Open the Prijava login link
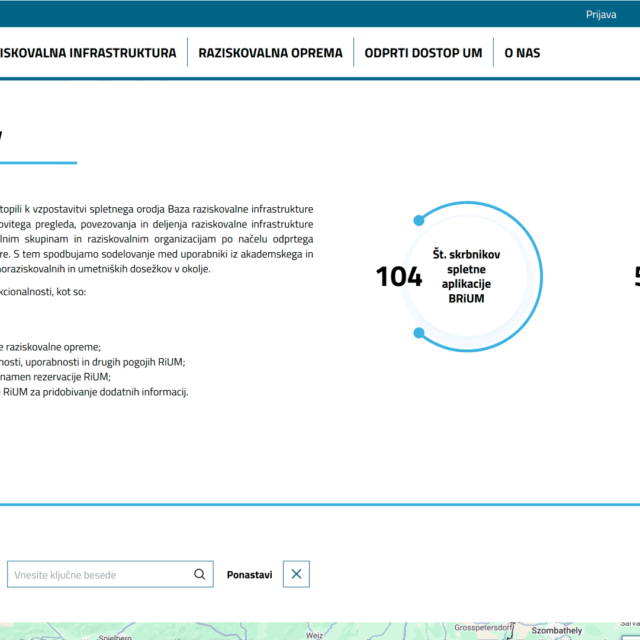The width and height of the screenshot is (640, 640). pos(601,15)
